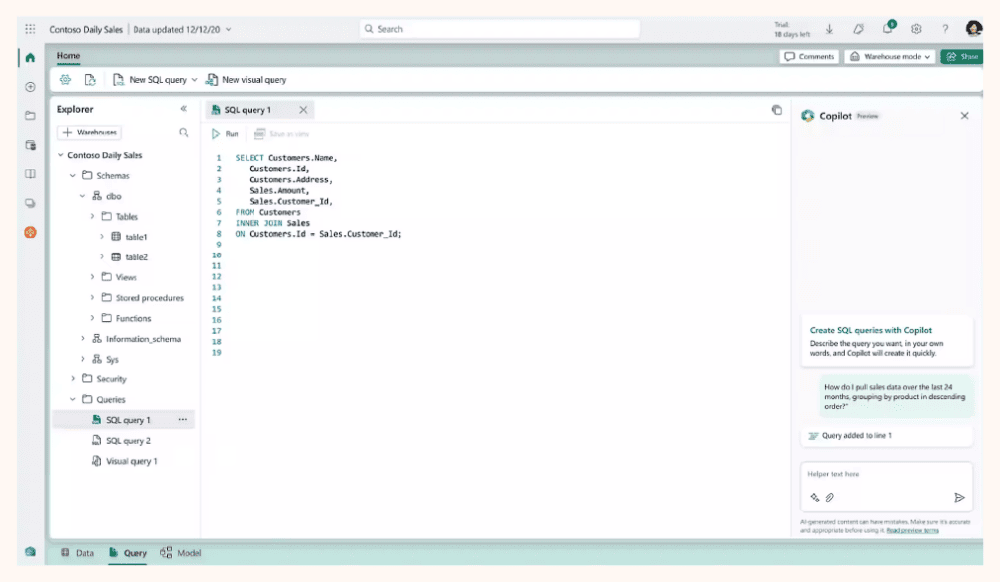Viewport: 1000px width, 582px height.
Task: Open the Browse folder icon in sidebar
Action: pos(30,115)
